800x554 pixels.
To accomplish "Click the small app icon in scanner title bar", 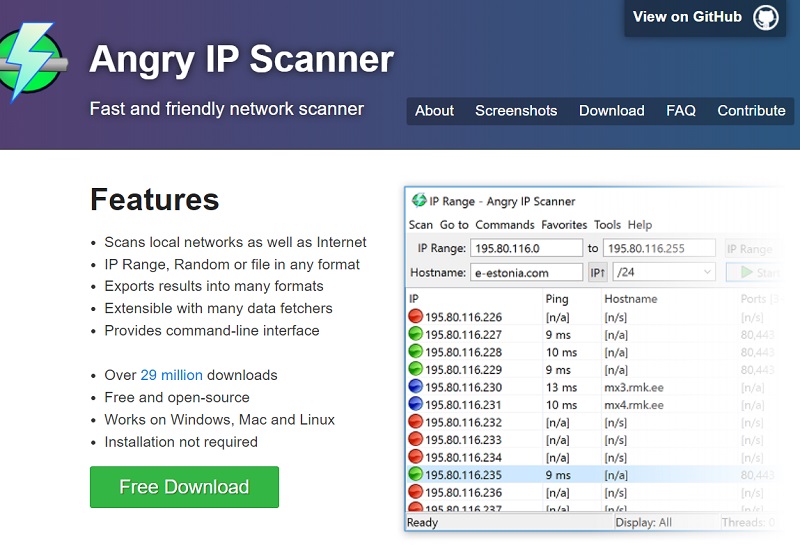I will pos(419,200).
